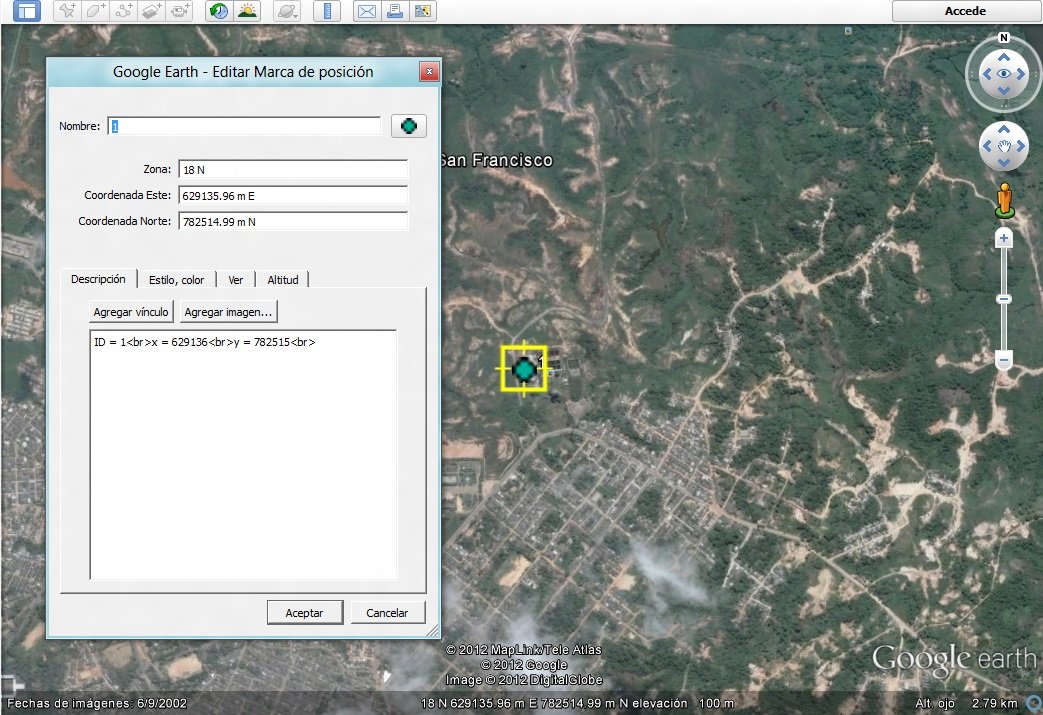Image resolution: width=1043 pixels, height=715 pixels.
Task: Click the Agregar vínculo button
Action: pos(131,311)
